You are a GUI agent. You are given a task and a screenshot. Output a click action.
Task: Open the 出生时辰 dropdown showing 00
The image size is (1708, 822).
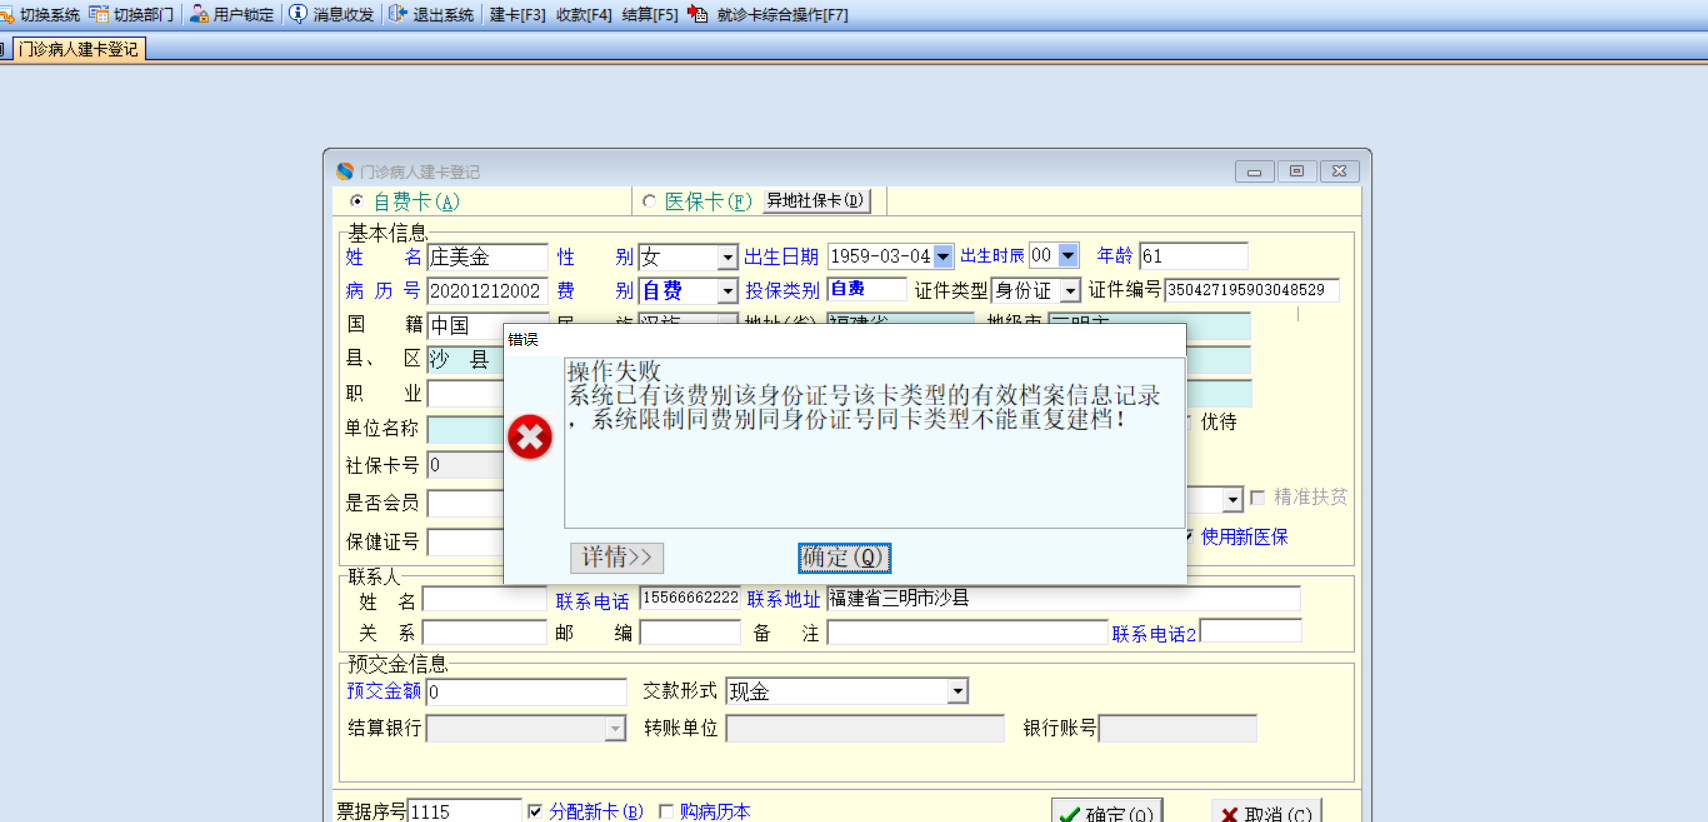1068,256
